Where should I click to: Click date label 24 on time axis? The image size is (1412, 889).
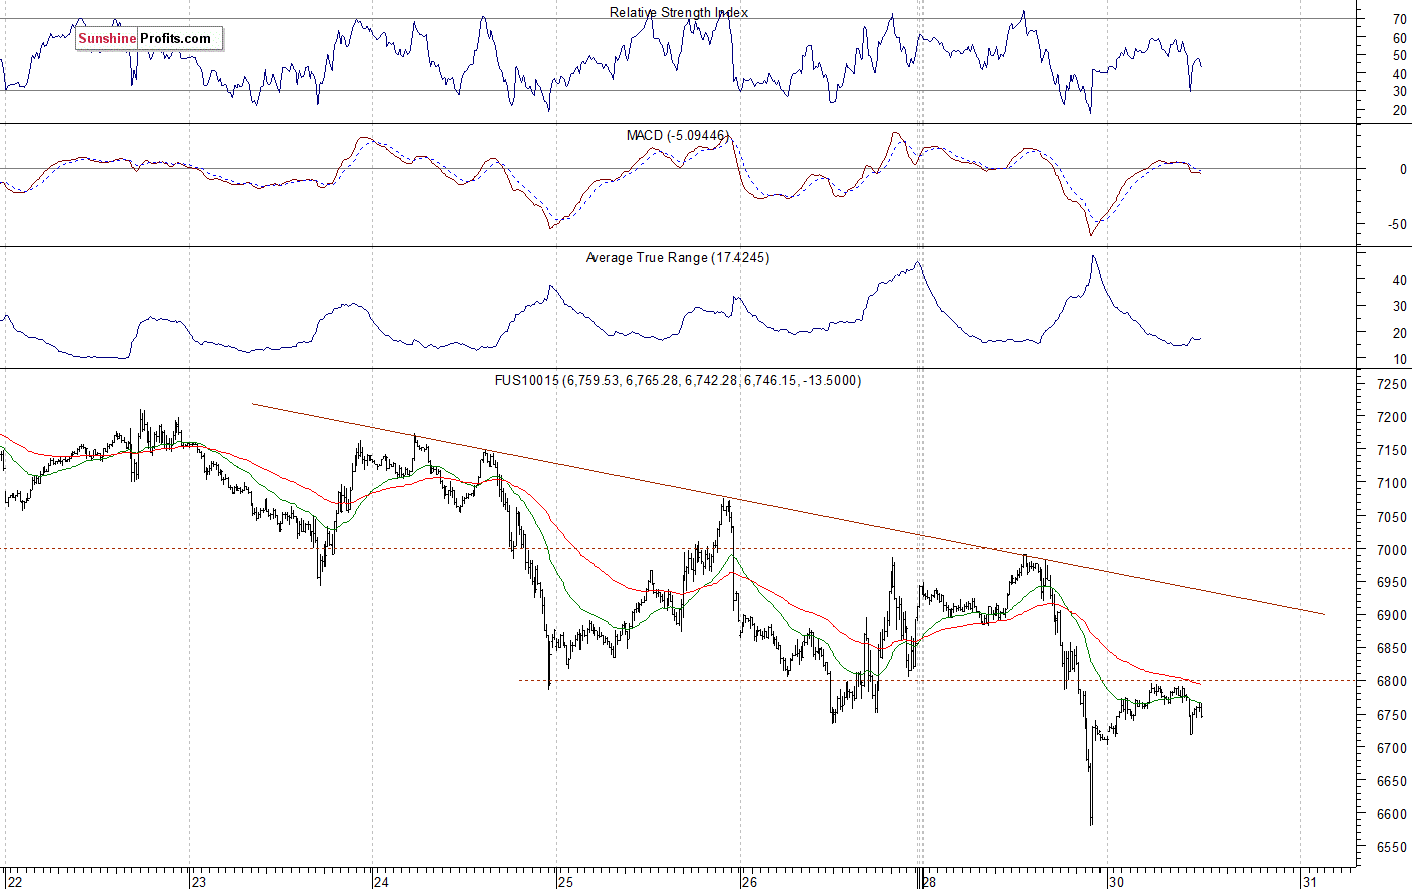(x=381, y=882)
